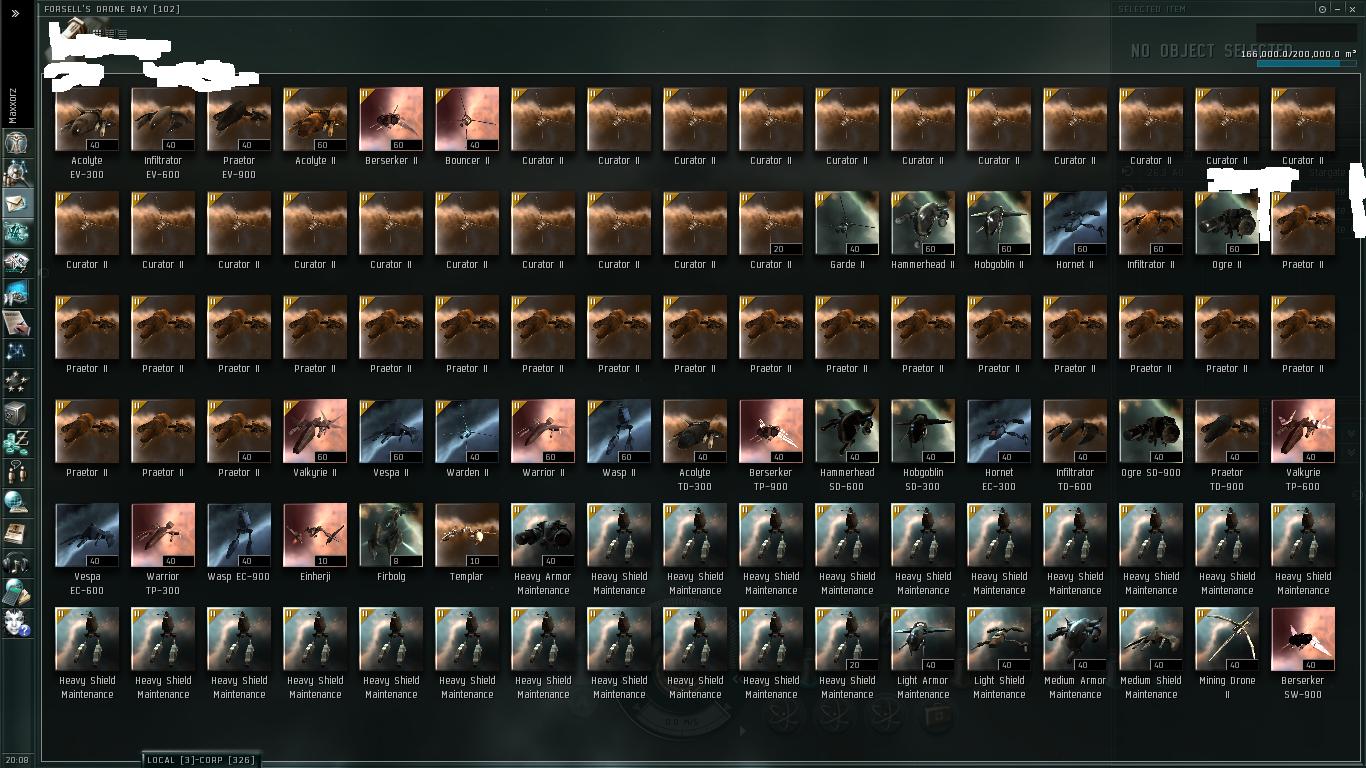
Task: Toggle the drone bay window pin circle
Action: click(x=1322, y=9)
